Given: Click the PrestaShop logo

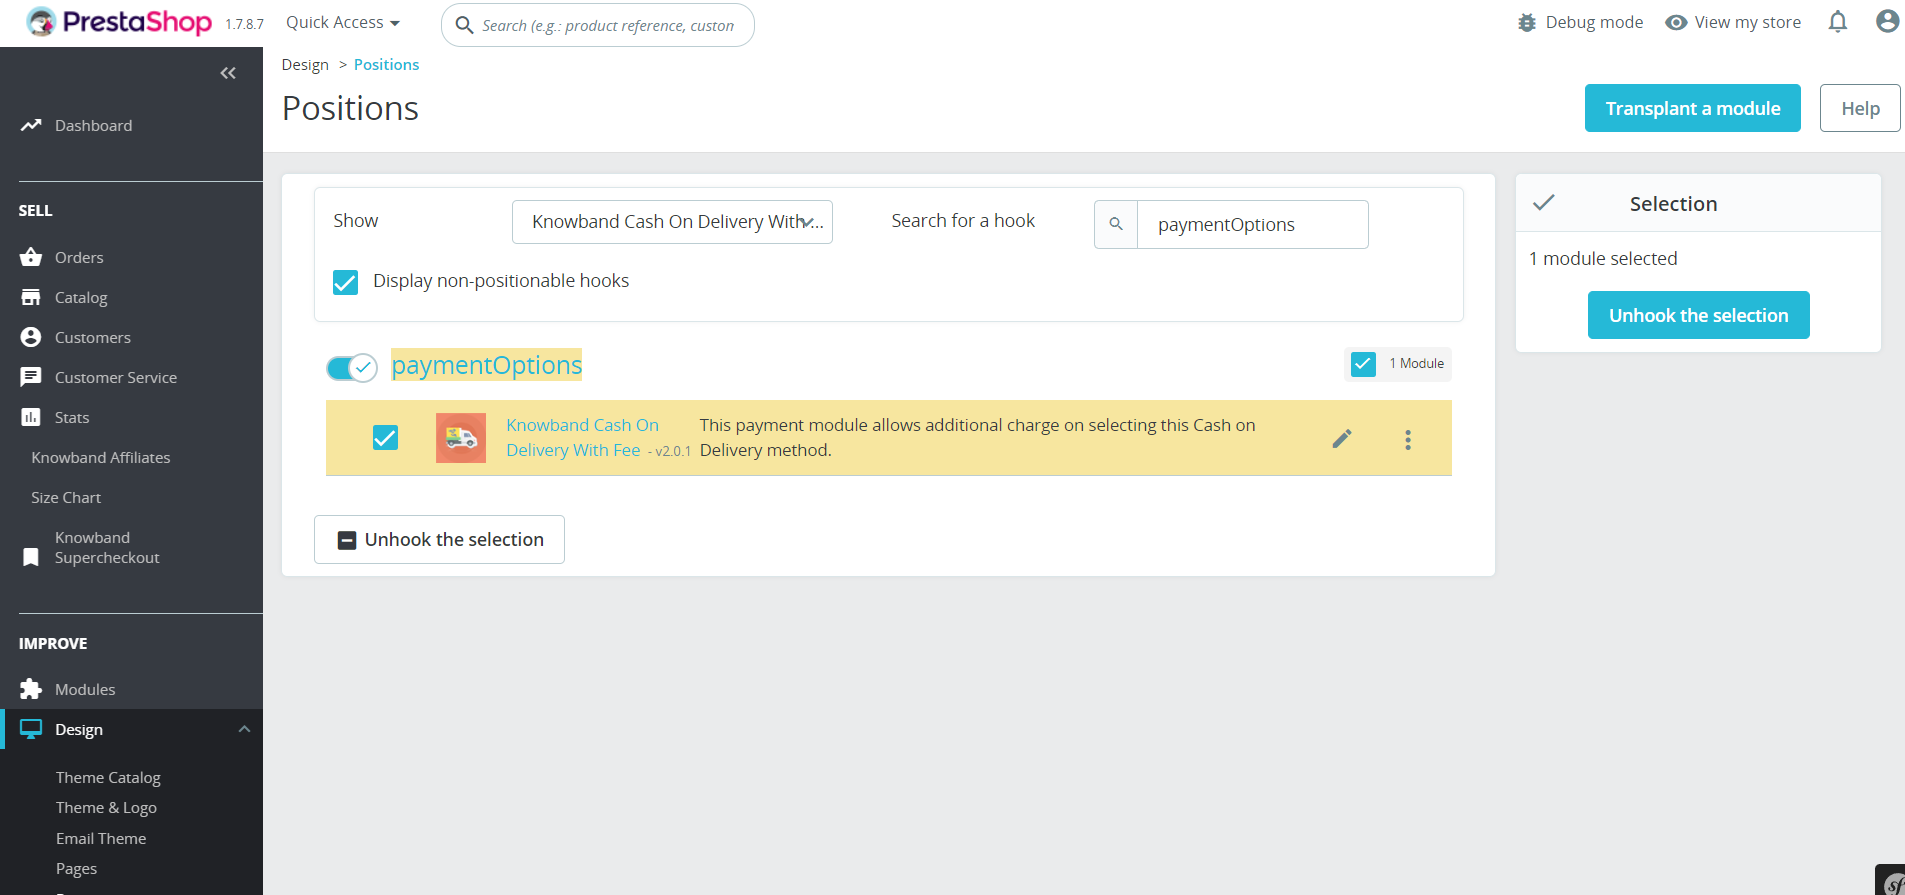Looking at the screenshot, I should (x=119, y=22).
